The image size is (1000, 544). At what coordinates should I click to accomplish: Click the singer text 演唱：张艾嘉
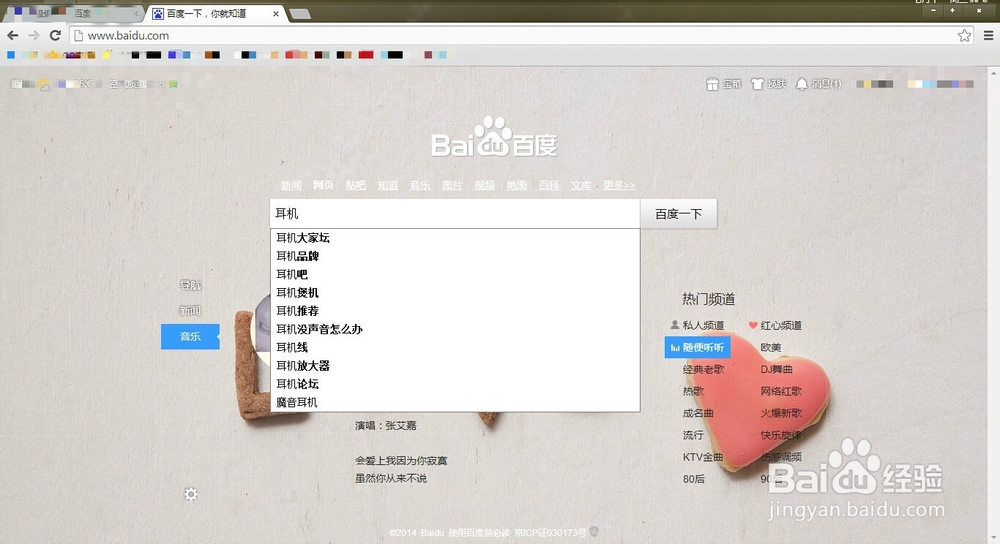pos(386,425)
